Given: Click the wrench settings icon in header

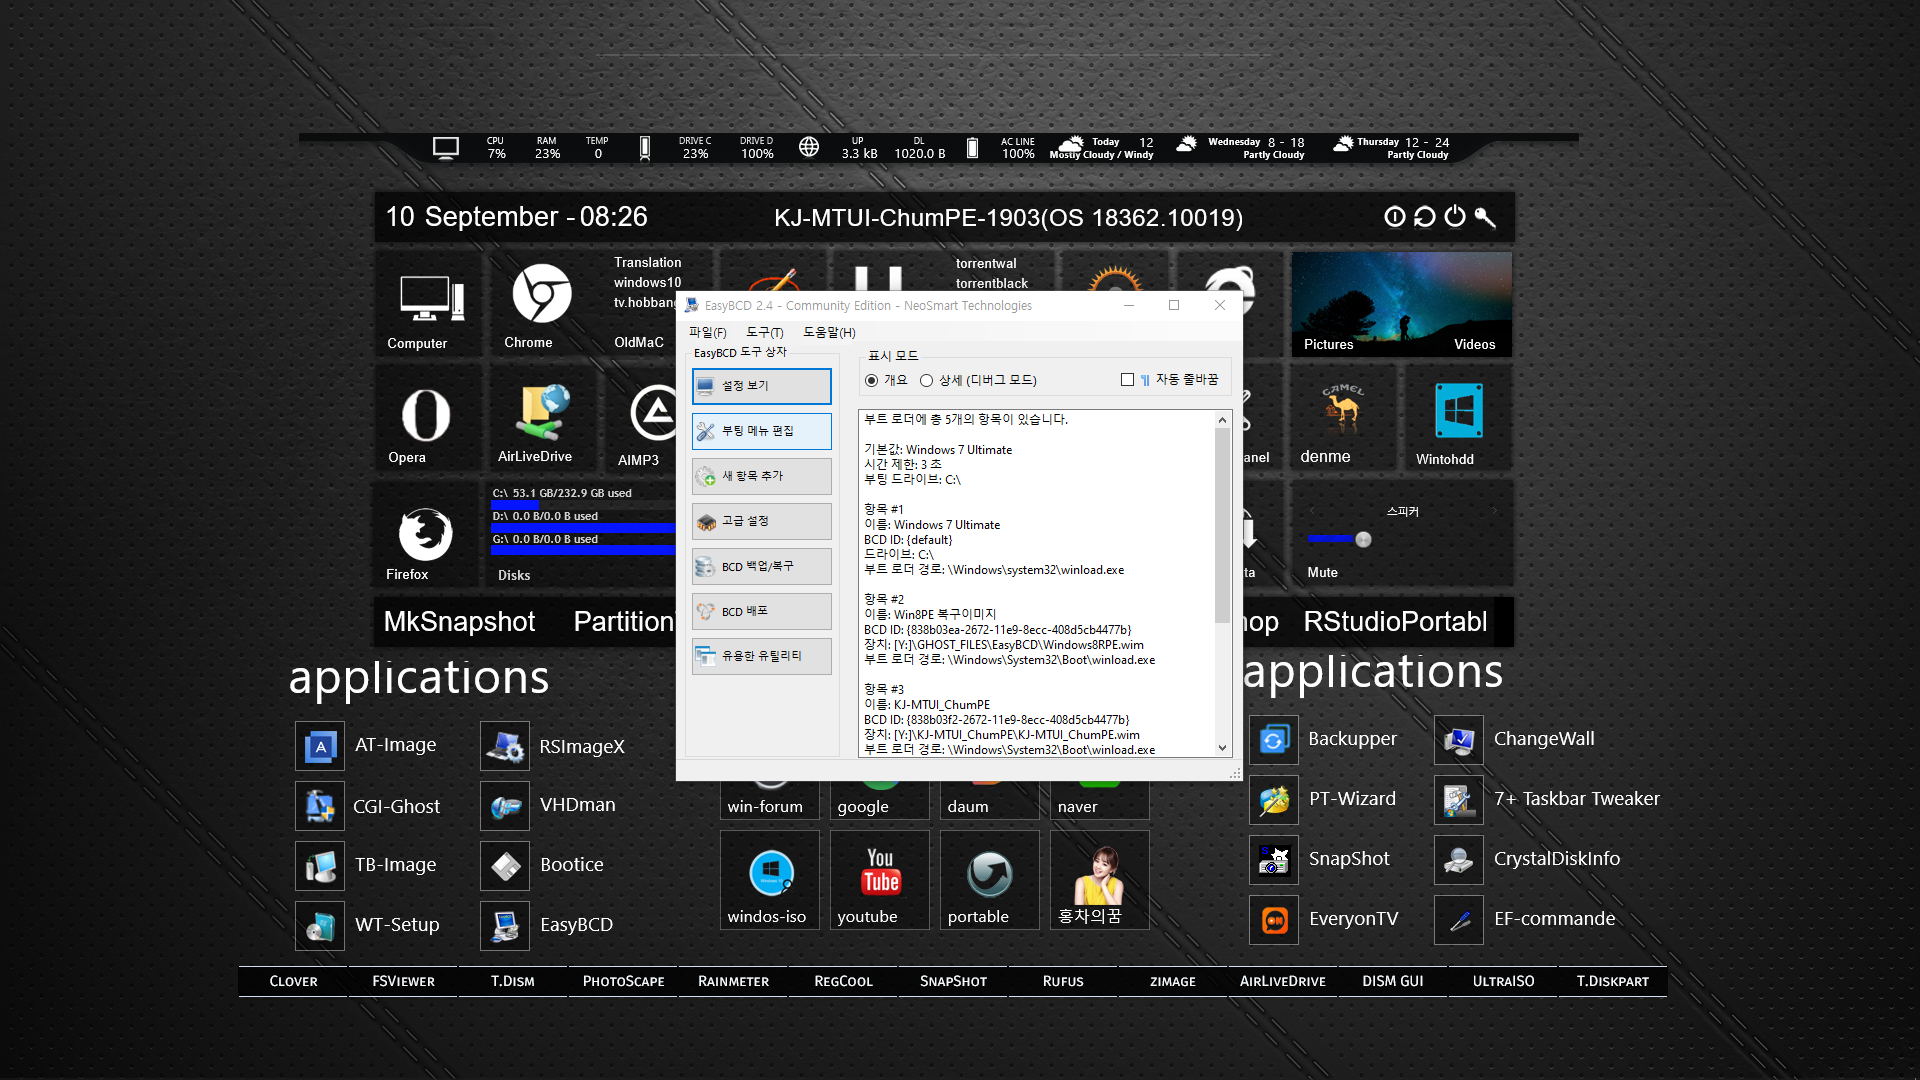Looking at the screenshot, I should pyautogui.click(x=1485, y=217).
